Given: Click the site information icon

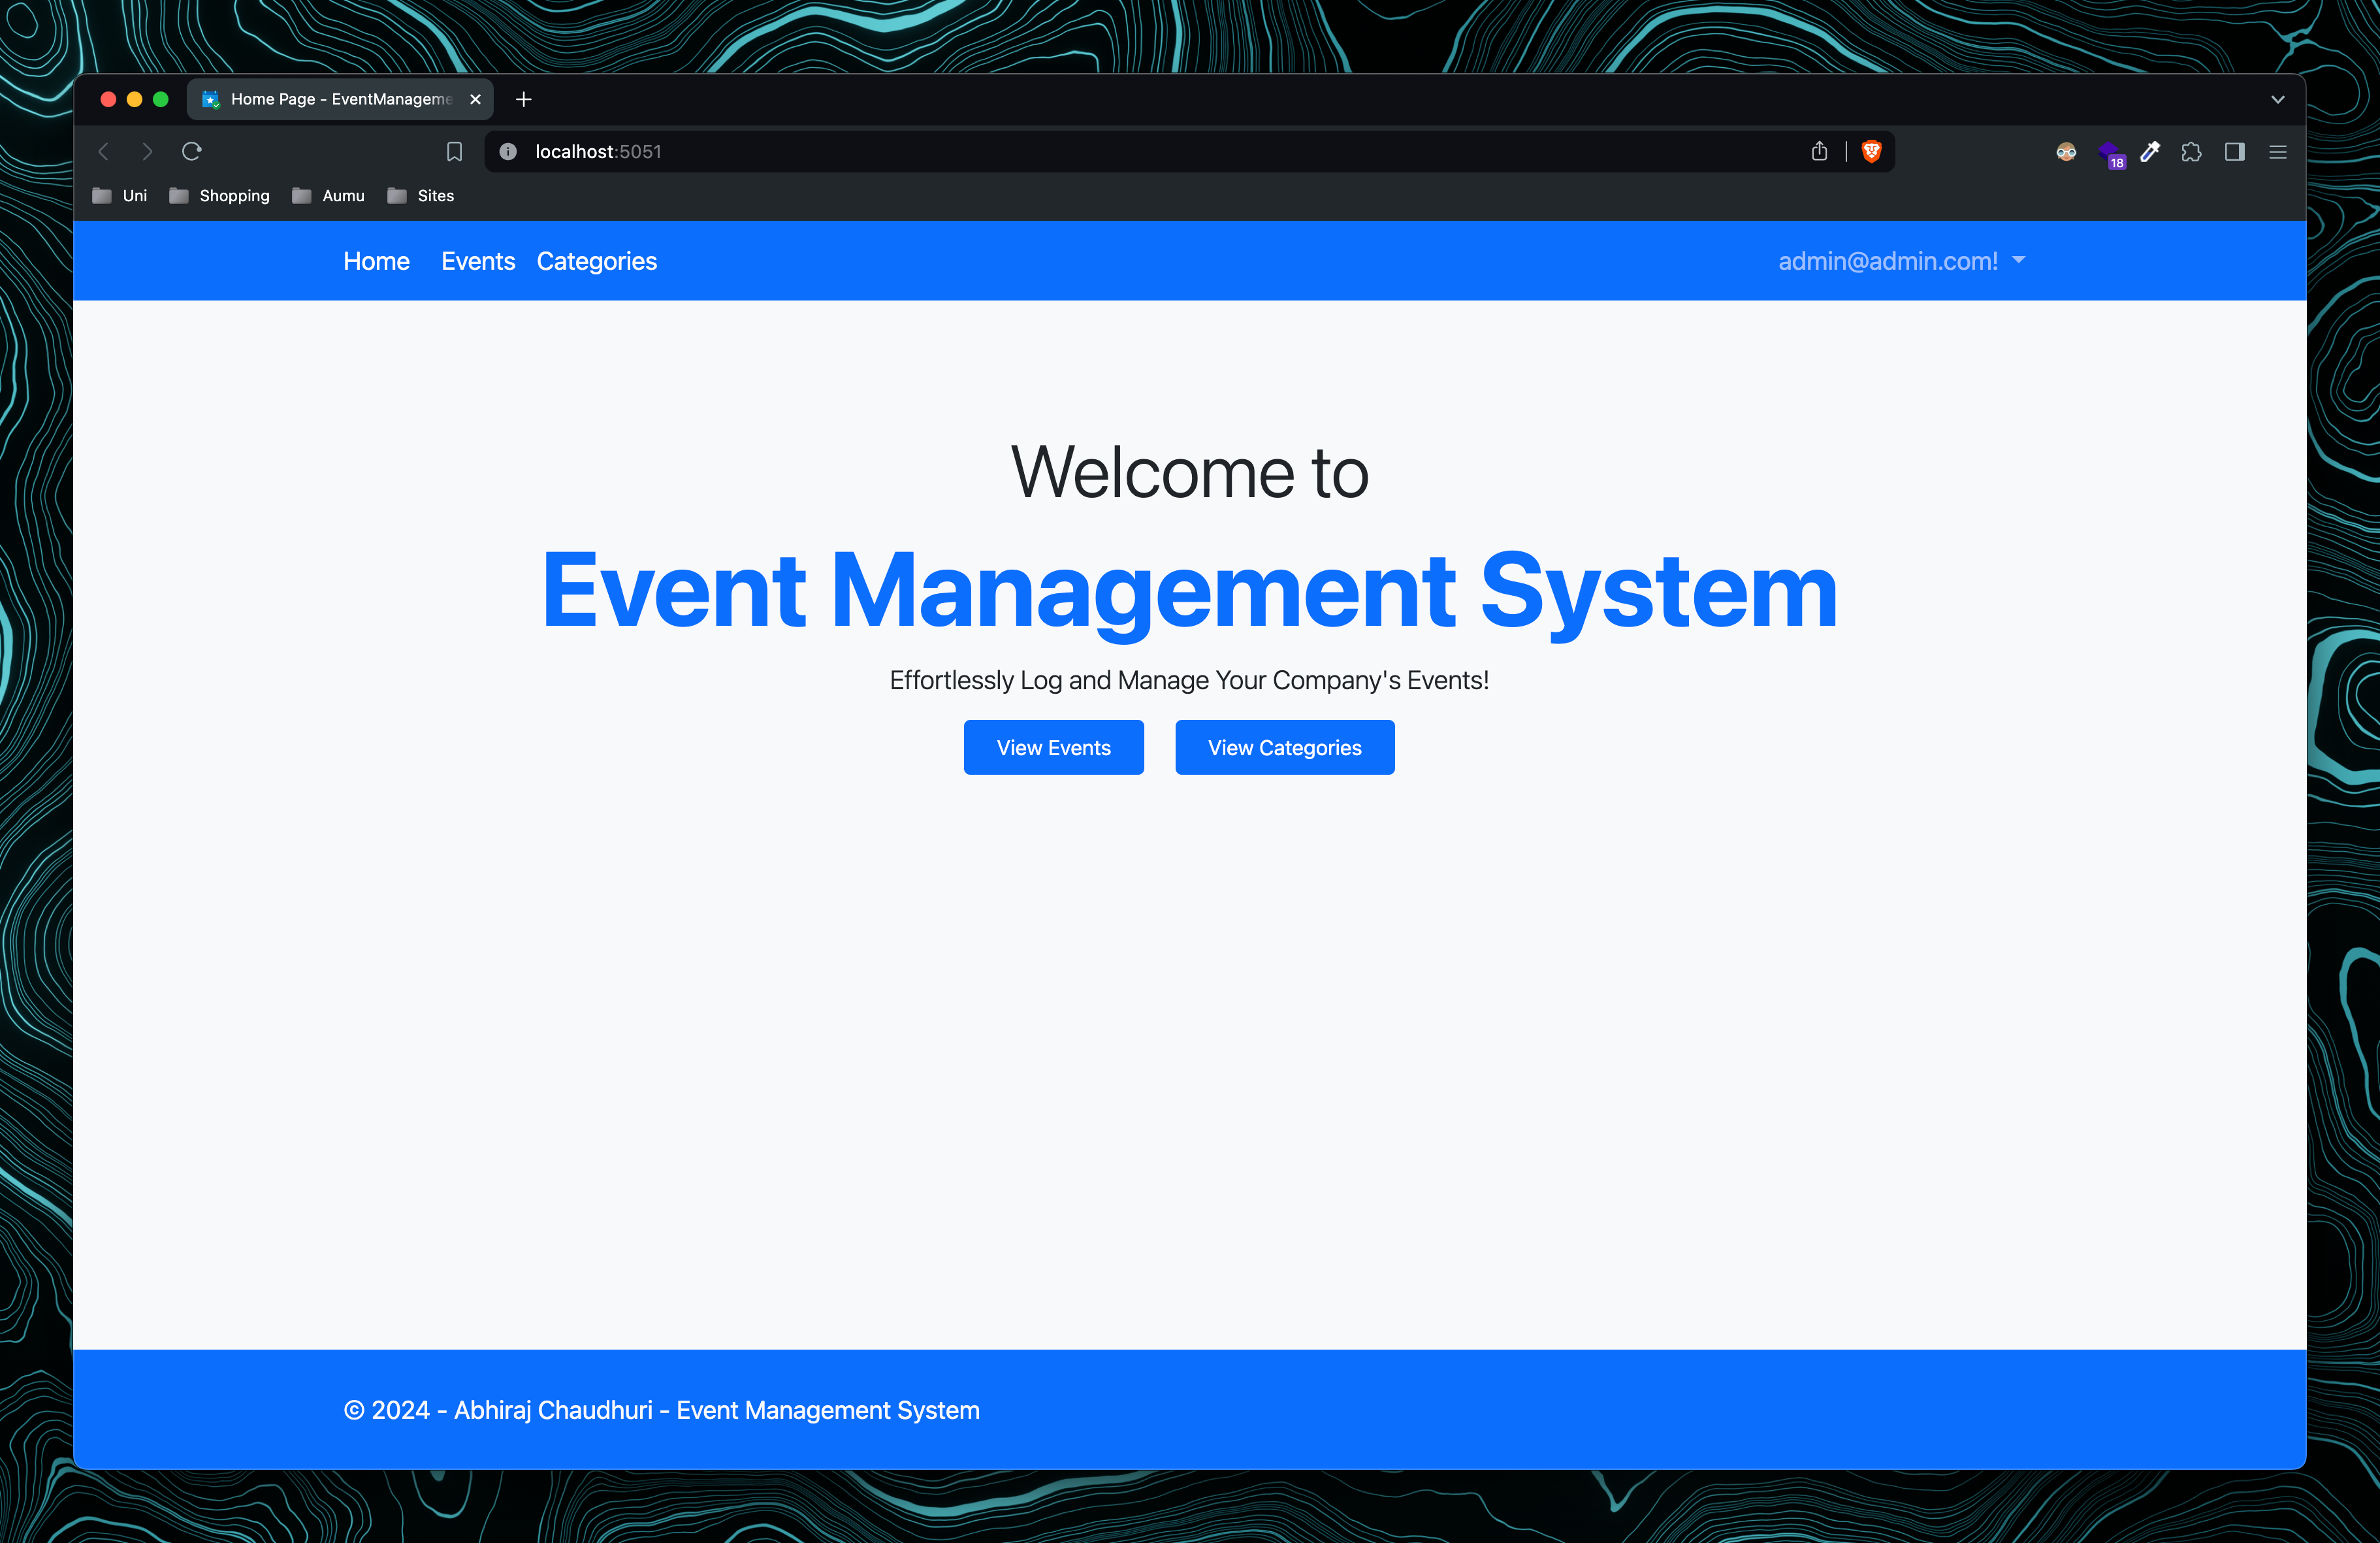Looking at the screenshot, I should (508, 152).
